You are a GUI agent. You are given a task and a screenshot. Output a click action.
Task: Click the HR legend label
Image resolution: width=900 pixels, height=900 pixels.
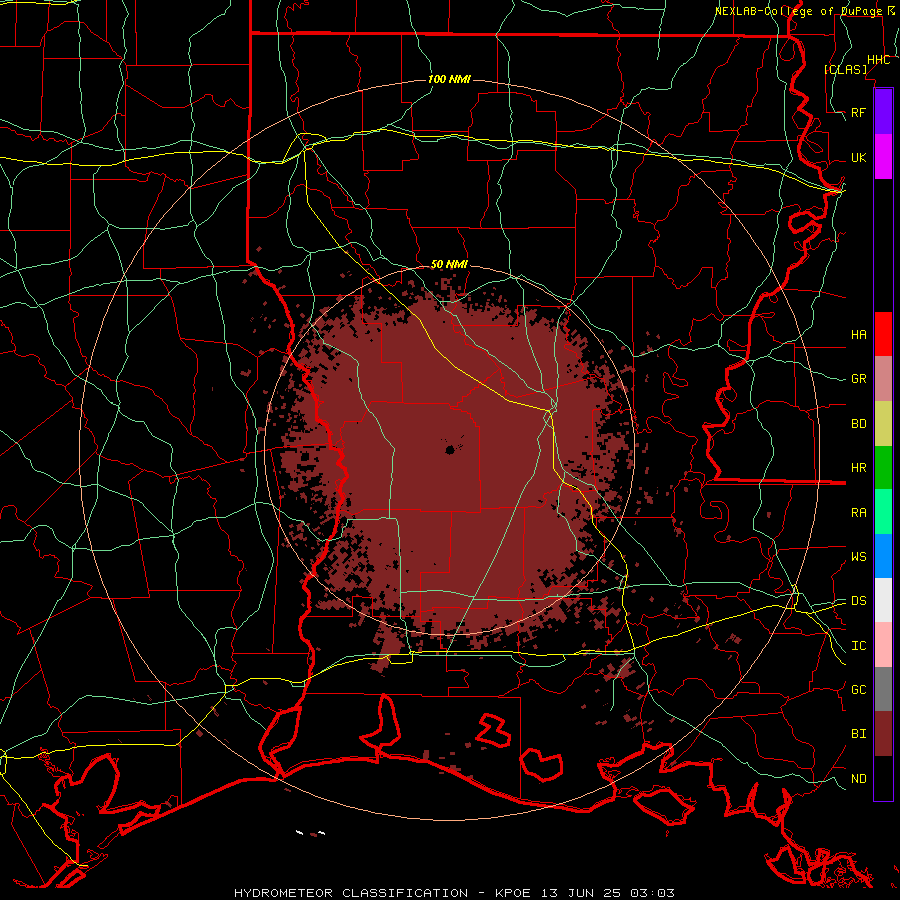(859, 468)
